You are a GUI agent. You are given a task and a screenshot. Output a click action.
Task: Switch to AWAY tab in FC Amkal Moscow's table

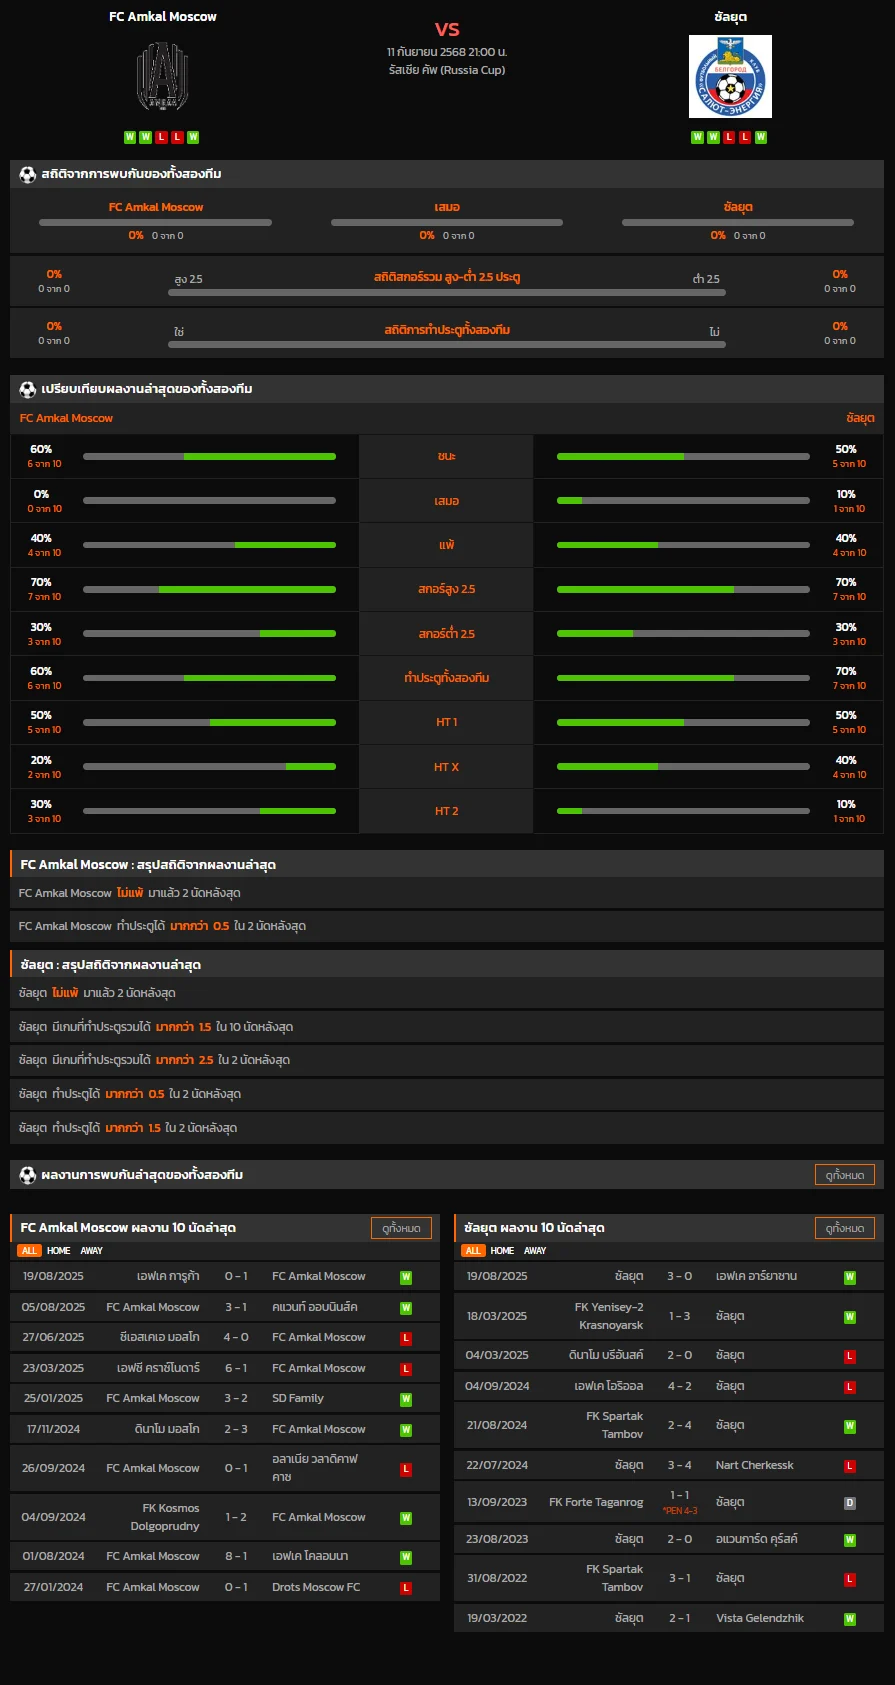(92, 1251)
